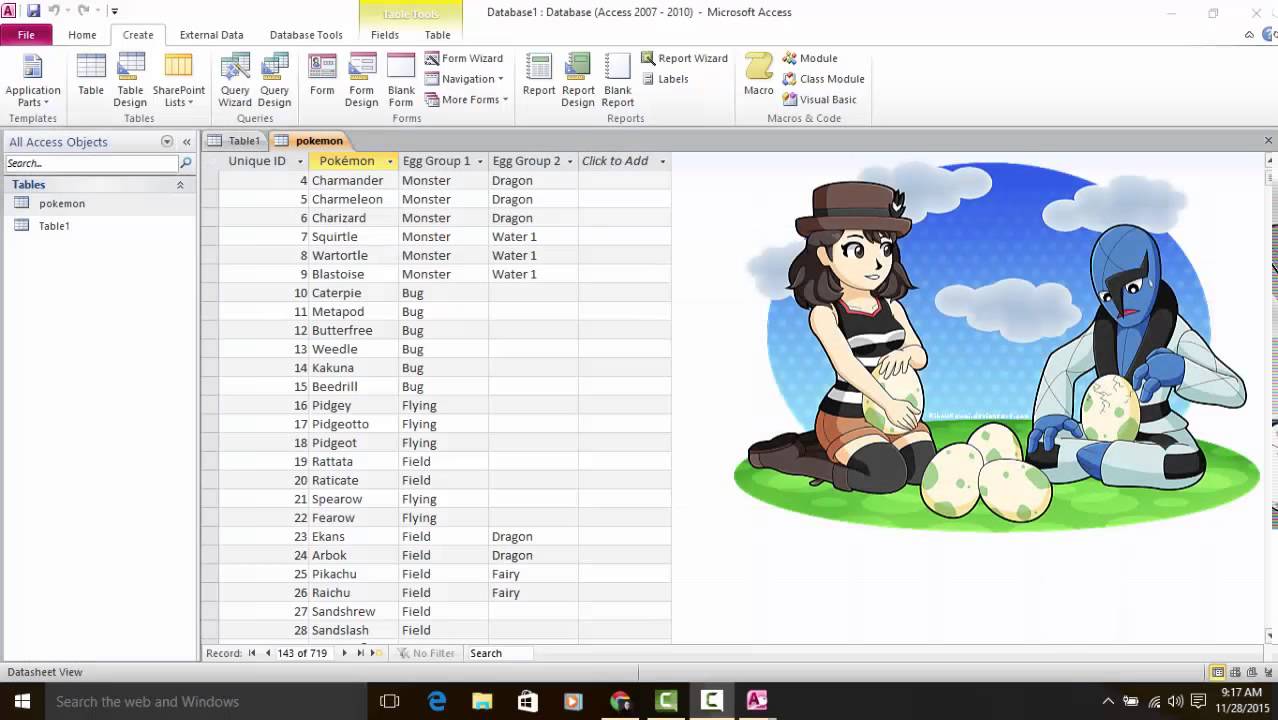Expand the Navigation forms dropdown
Image resolution: width=1278 pixels, height=720 pixels.
464,79
